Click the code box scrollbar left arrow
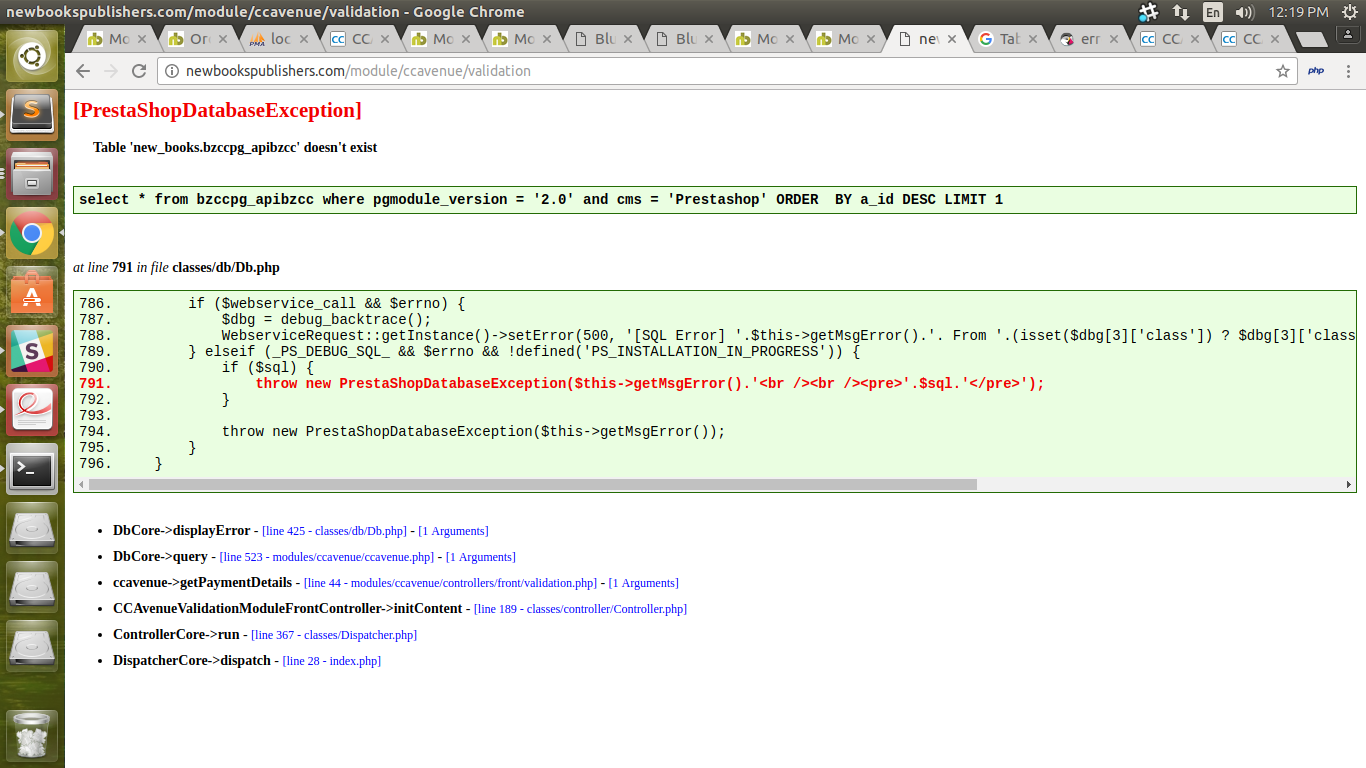Viewport: 1366px width, 768px height. tap(80, 484)
